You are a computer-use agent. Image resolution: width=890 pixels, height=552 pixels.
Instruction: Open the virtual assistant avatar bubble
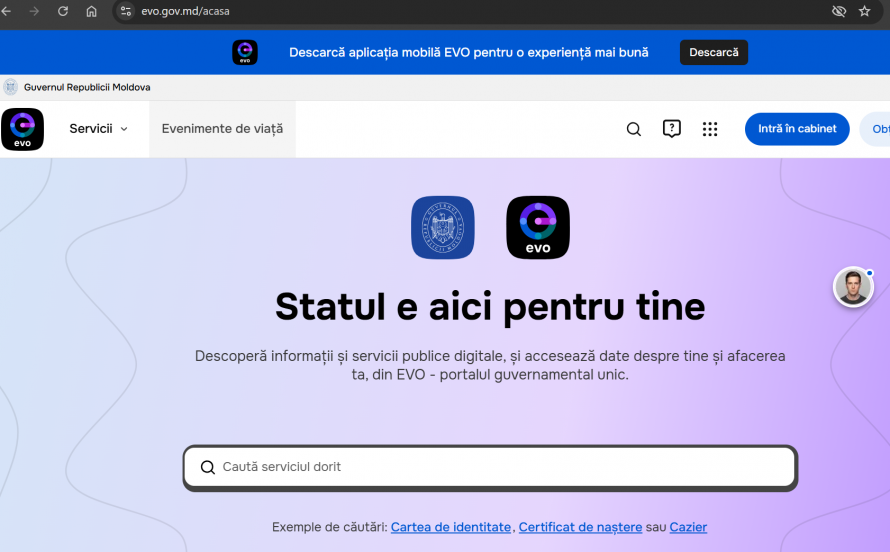tap(853, 287)
